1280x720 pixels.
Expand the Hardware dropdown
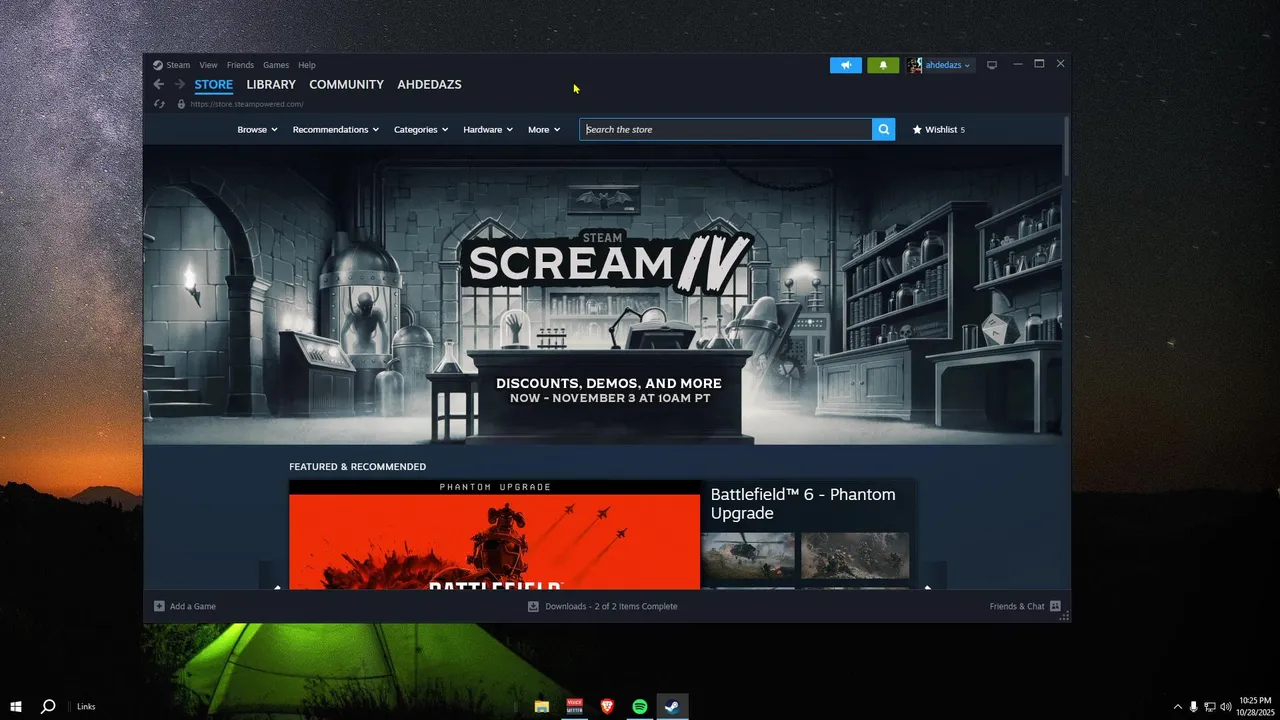pos(488,129)
